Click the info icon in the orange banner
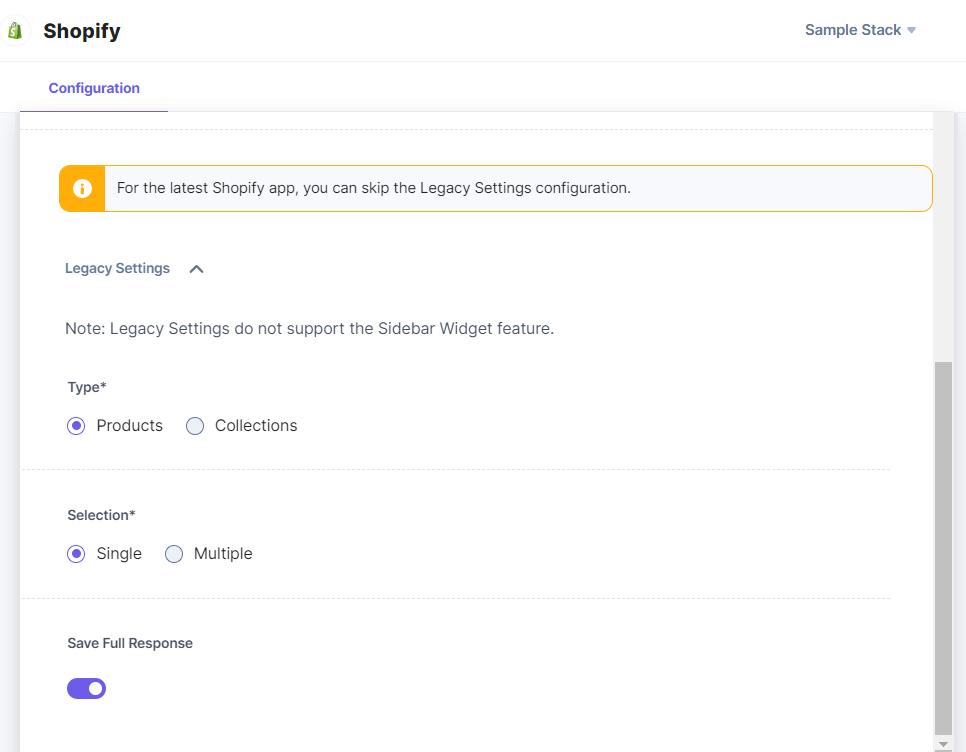This screenshot has height=752, width=966. pyautogui.click(x=82, y=188)
